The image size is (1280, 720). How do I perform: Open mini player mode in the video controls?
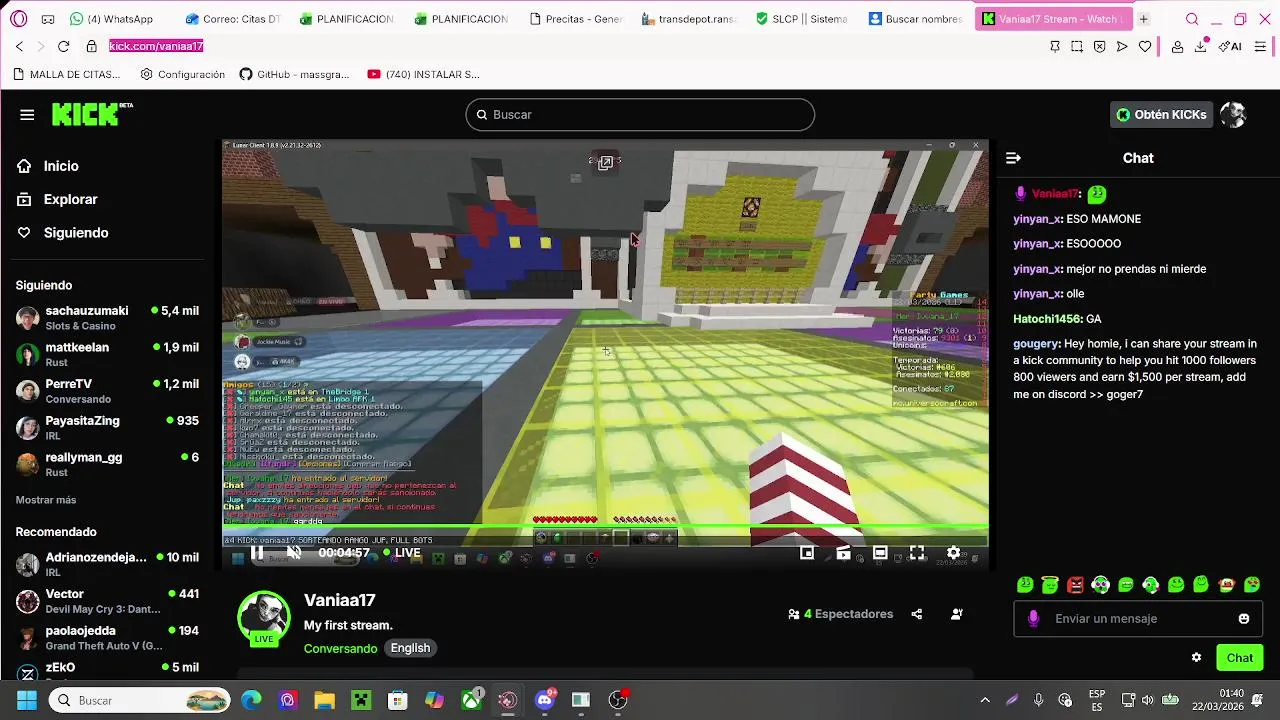pyautogui.click(x=807, y=552)
